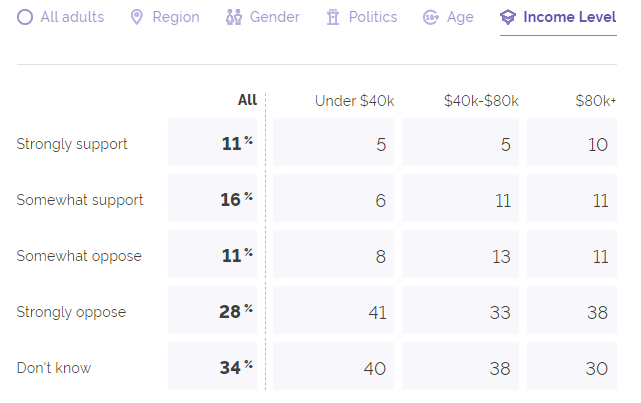Click the Gender people icon
Image resolution: width=641 pixels, height=403 pixels.
point(234,17)
